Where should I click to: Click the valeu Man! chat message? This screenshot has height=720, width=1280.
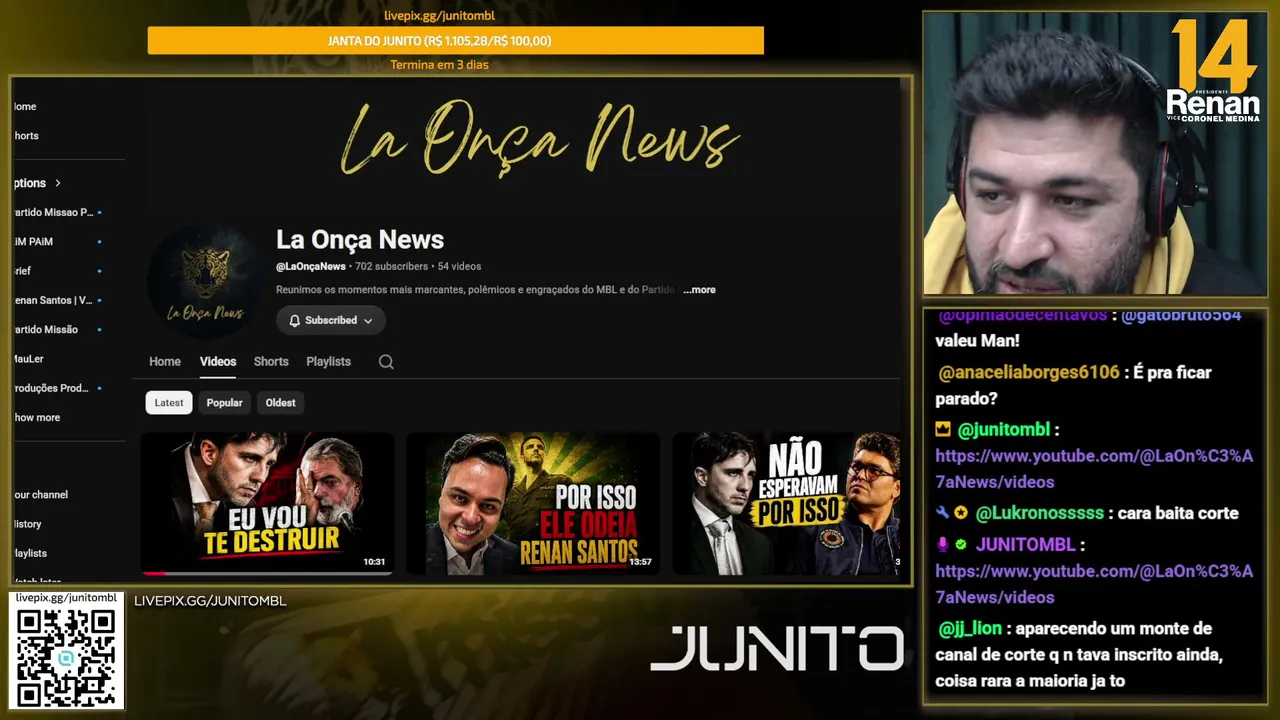pyautogui.click(x=977, y=341)
